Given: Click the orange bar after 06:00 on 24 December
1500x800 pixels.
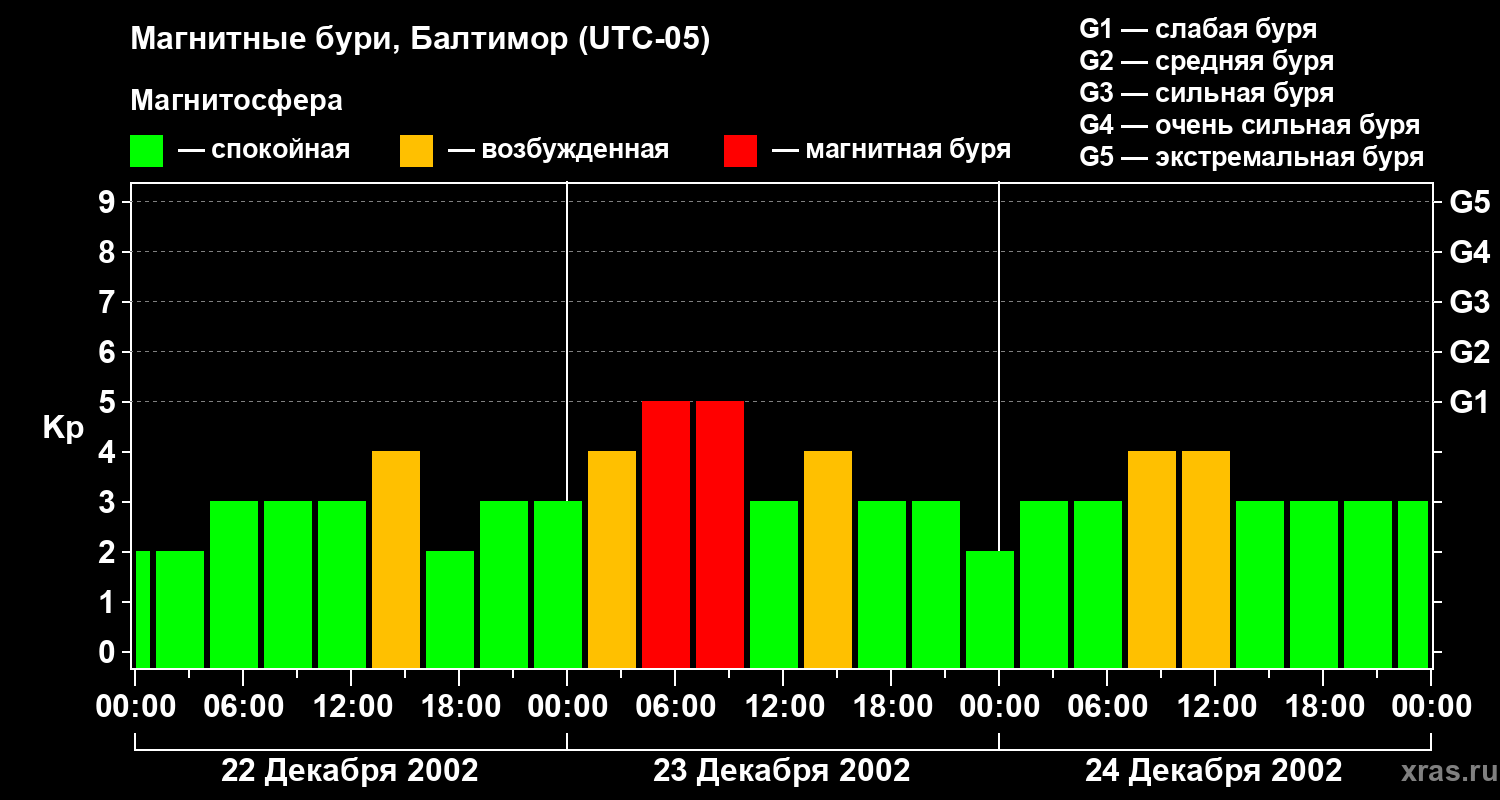Looking at the screenshot, I should 1152,560.
